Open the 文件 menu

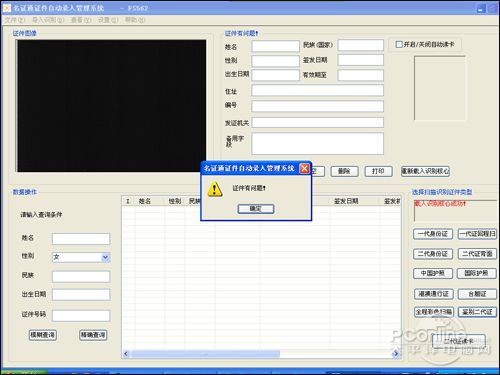pos(15,20)
